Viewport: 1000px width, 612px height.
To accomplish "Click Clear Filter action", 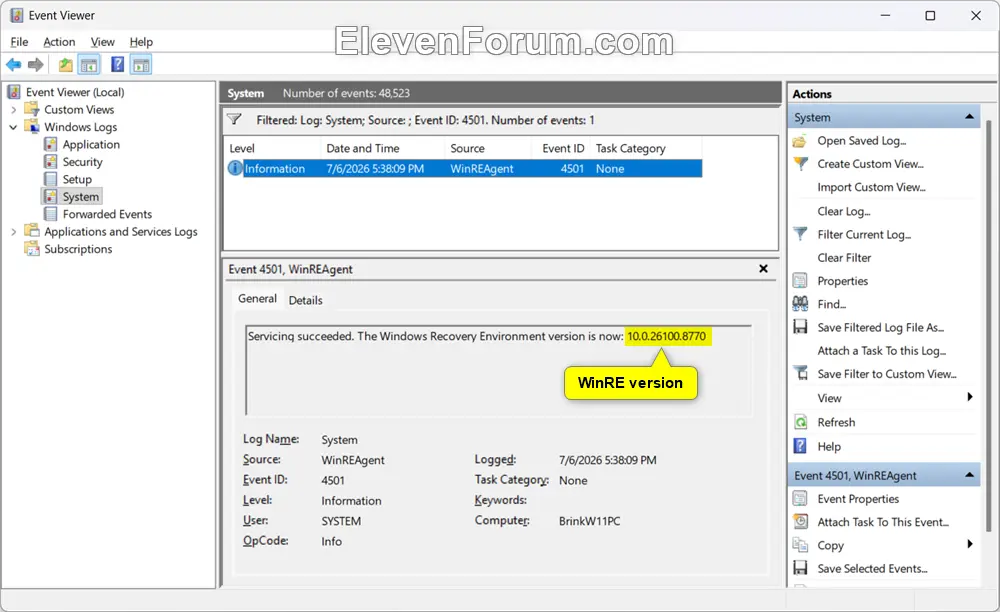I will point(844,258).
